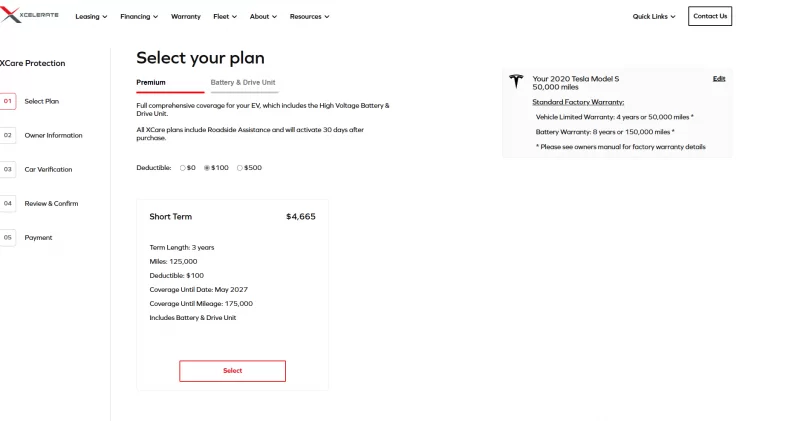Edit the 2020 Tesla Model S details
Image resolution: width=800 pixels, height=421 pixels.
719,78
